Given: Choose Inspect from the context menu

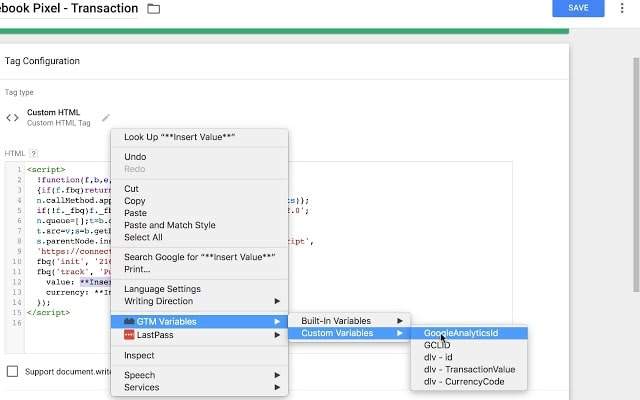Looking at the screenshot, I should 200,356.
